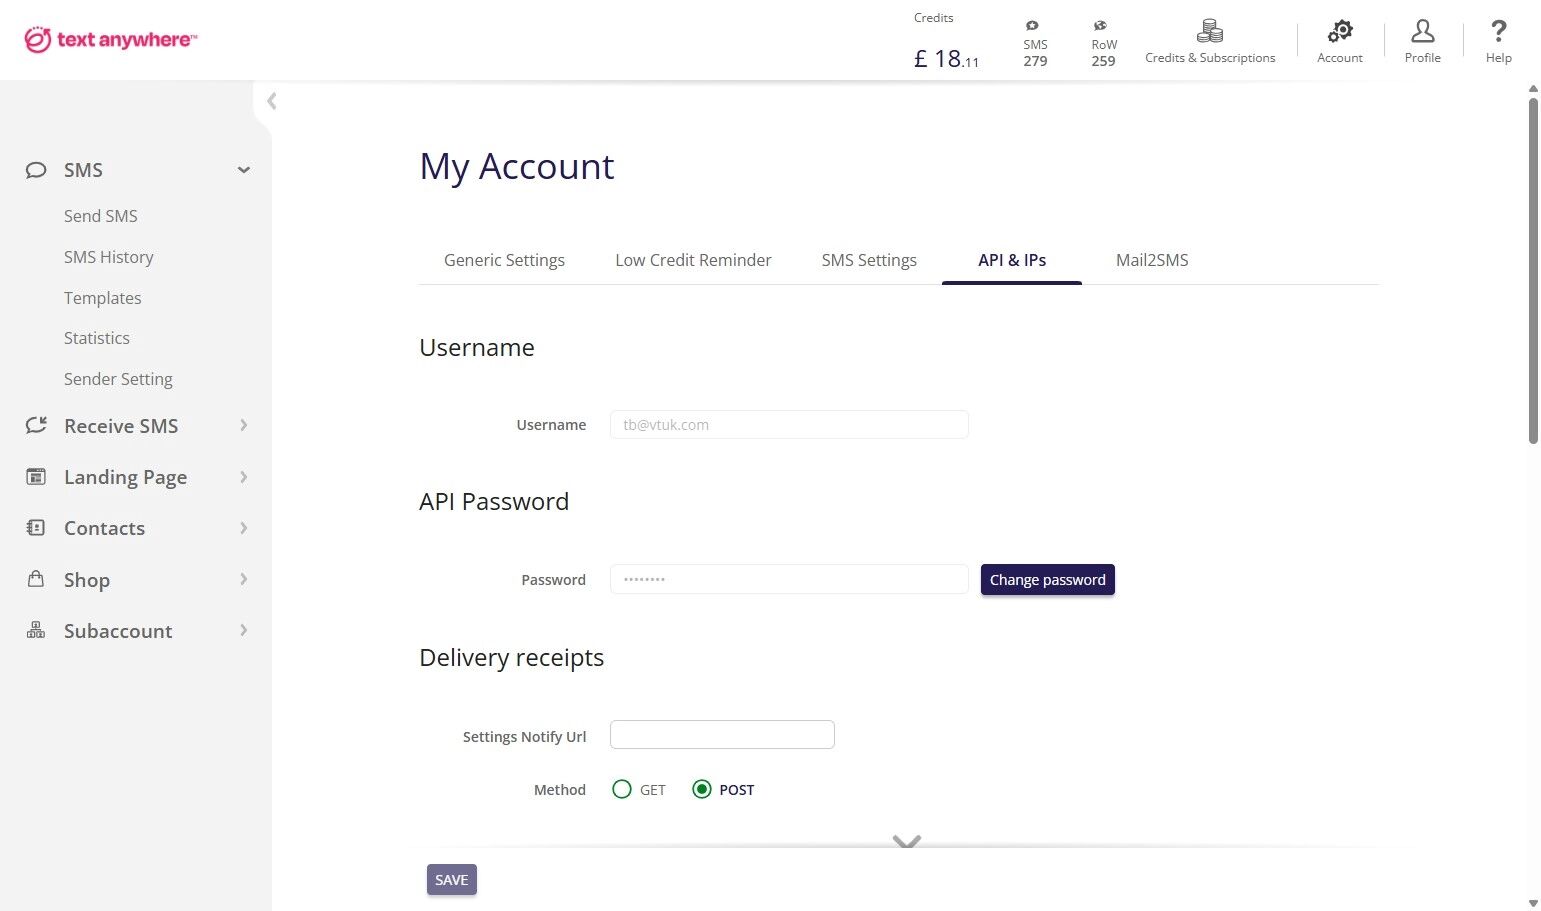Collapse the sidebar with the arrow

pyautogui.click(x=271, y=101)
